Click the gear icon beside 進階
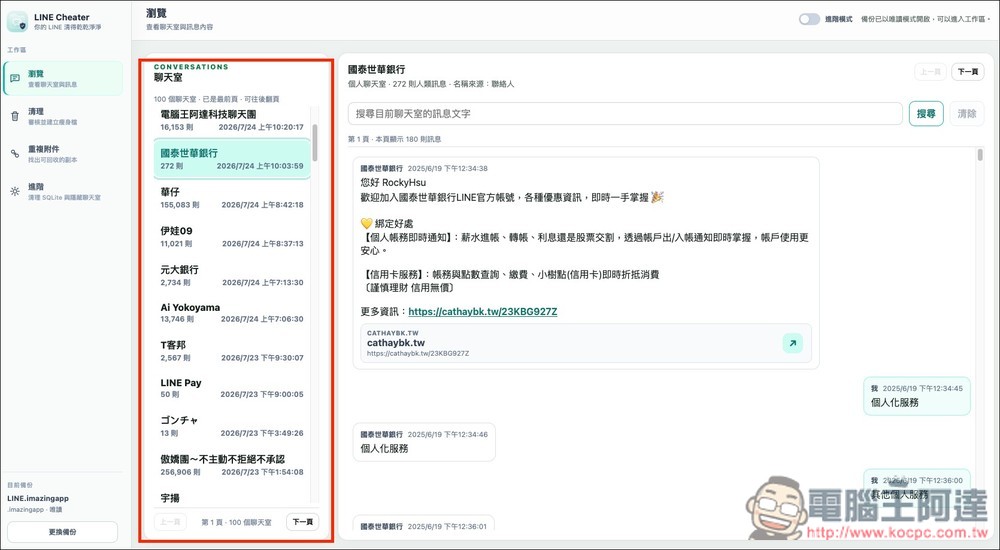The width and height of the screenshot is (1000, 550). pyautogui.click(x=15, y=191)
